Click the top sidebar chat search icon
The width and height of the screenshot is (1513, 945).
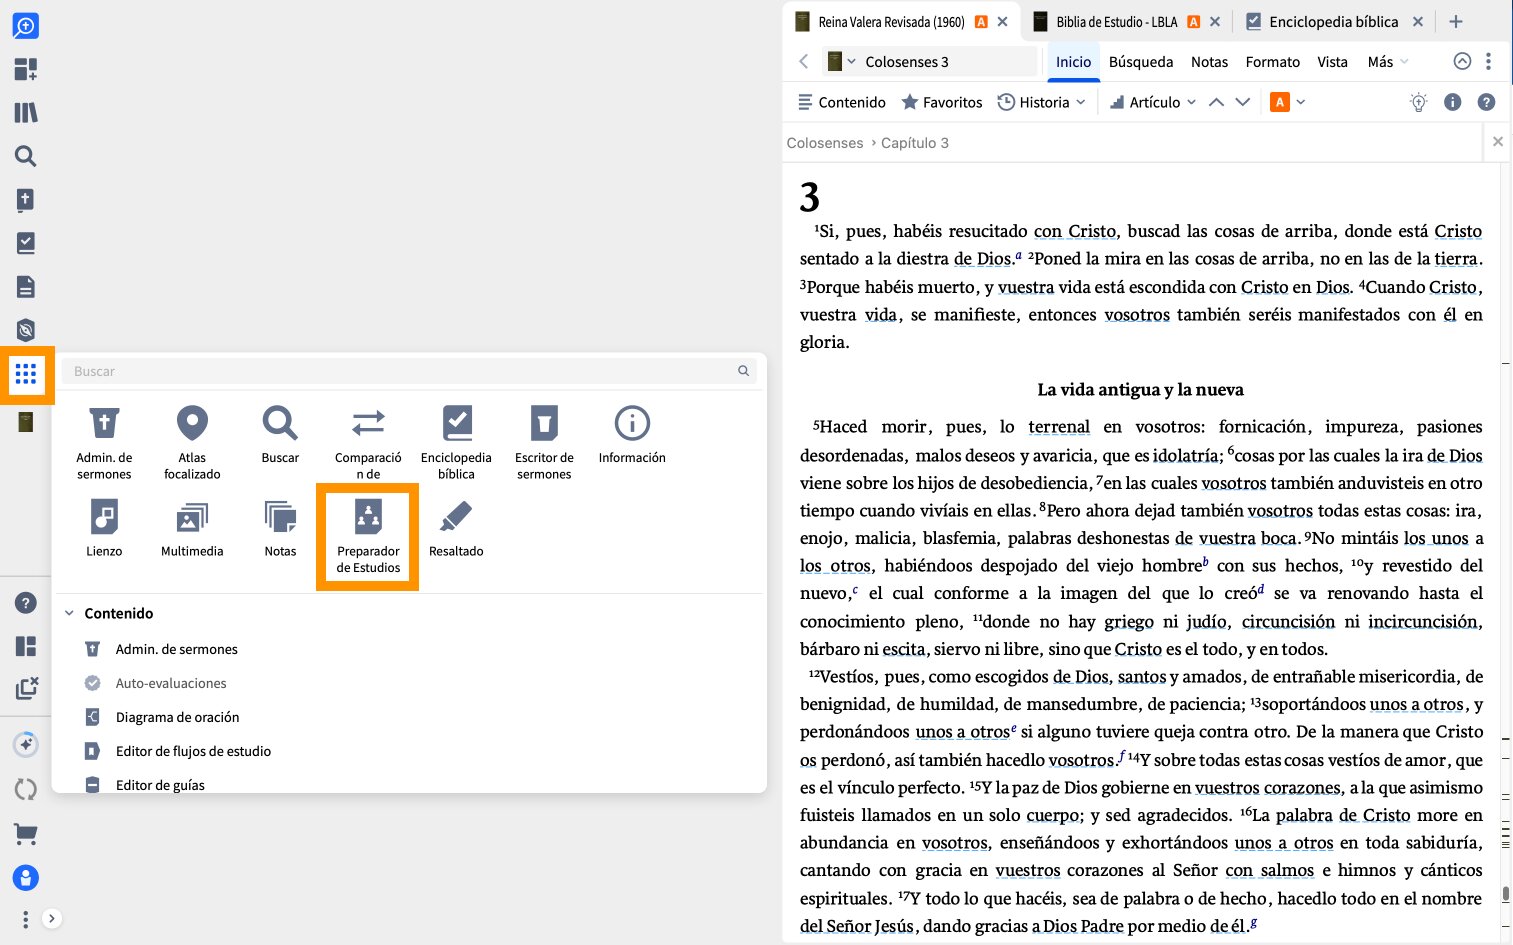point(26,25)
